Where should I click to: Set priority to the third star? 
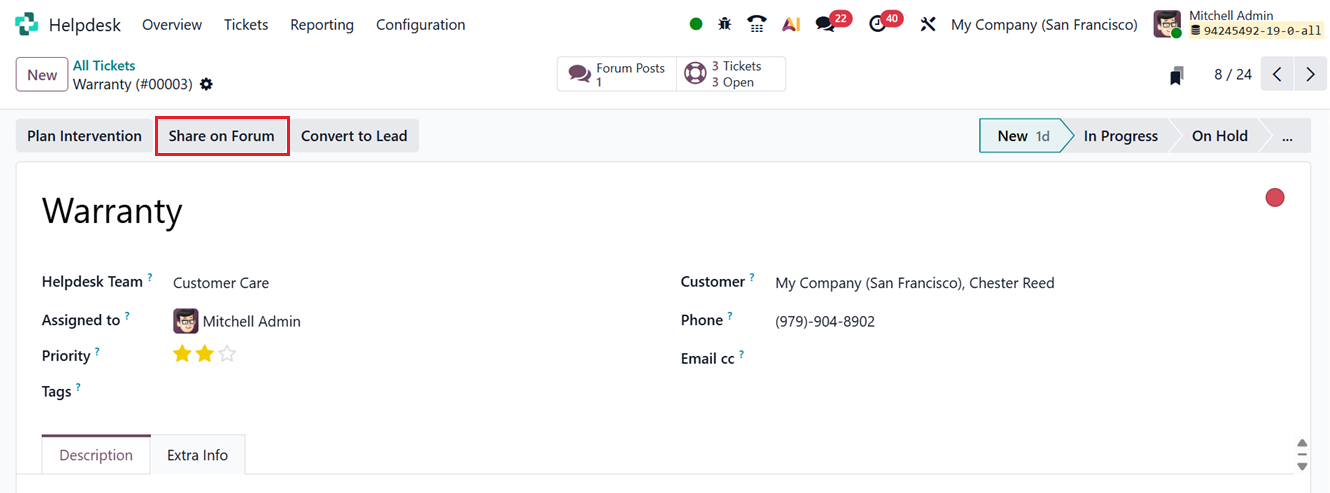(x=228, y=354)
